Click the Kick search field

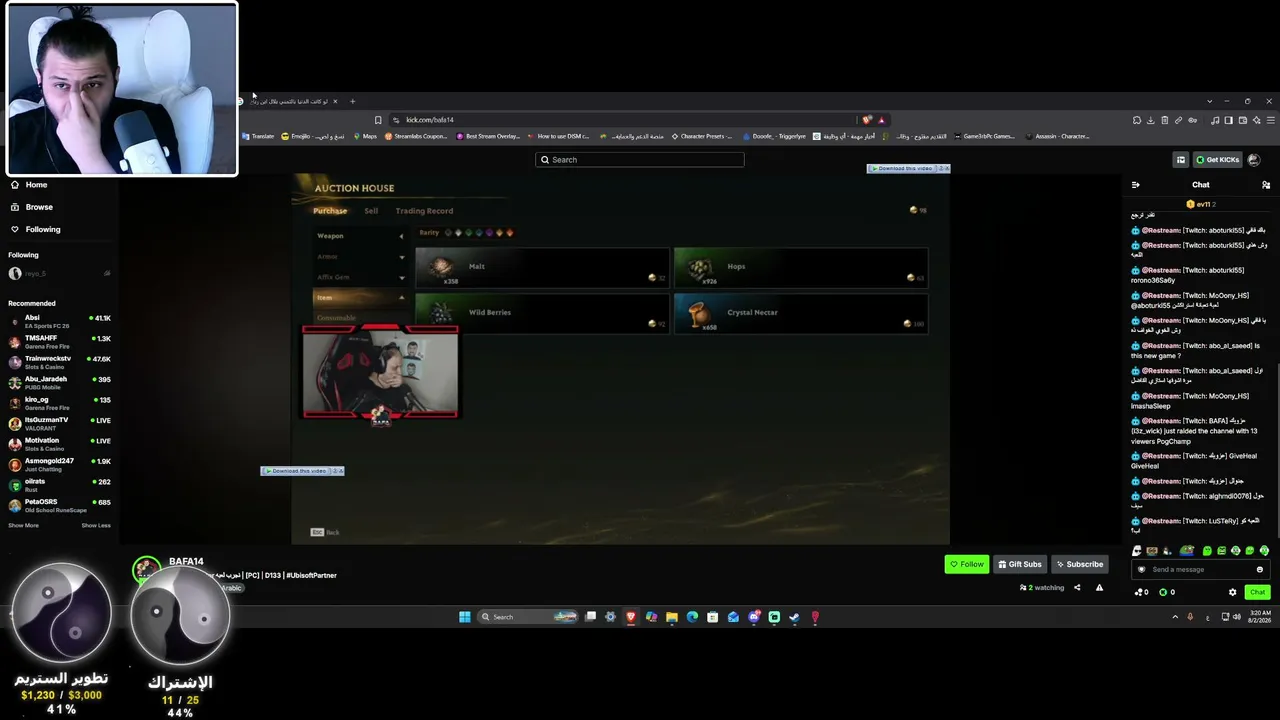click(x=640, y=160)
